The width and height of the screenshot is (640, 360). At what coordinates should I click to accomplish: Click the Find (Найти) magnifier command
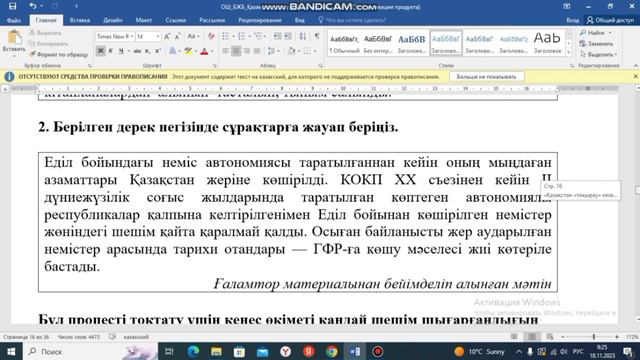593,33
